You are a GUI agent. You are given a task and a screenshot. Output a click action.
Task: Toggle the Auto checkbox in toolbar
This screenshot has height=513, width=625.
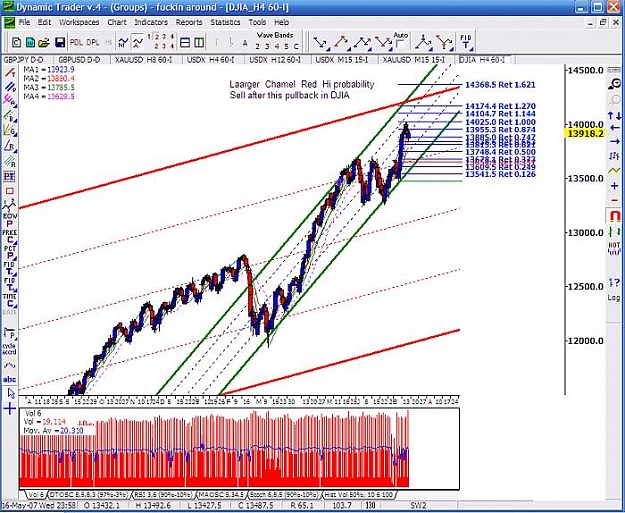point(400,43)
